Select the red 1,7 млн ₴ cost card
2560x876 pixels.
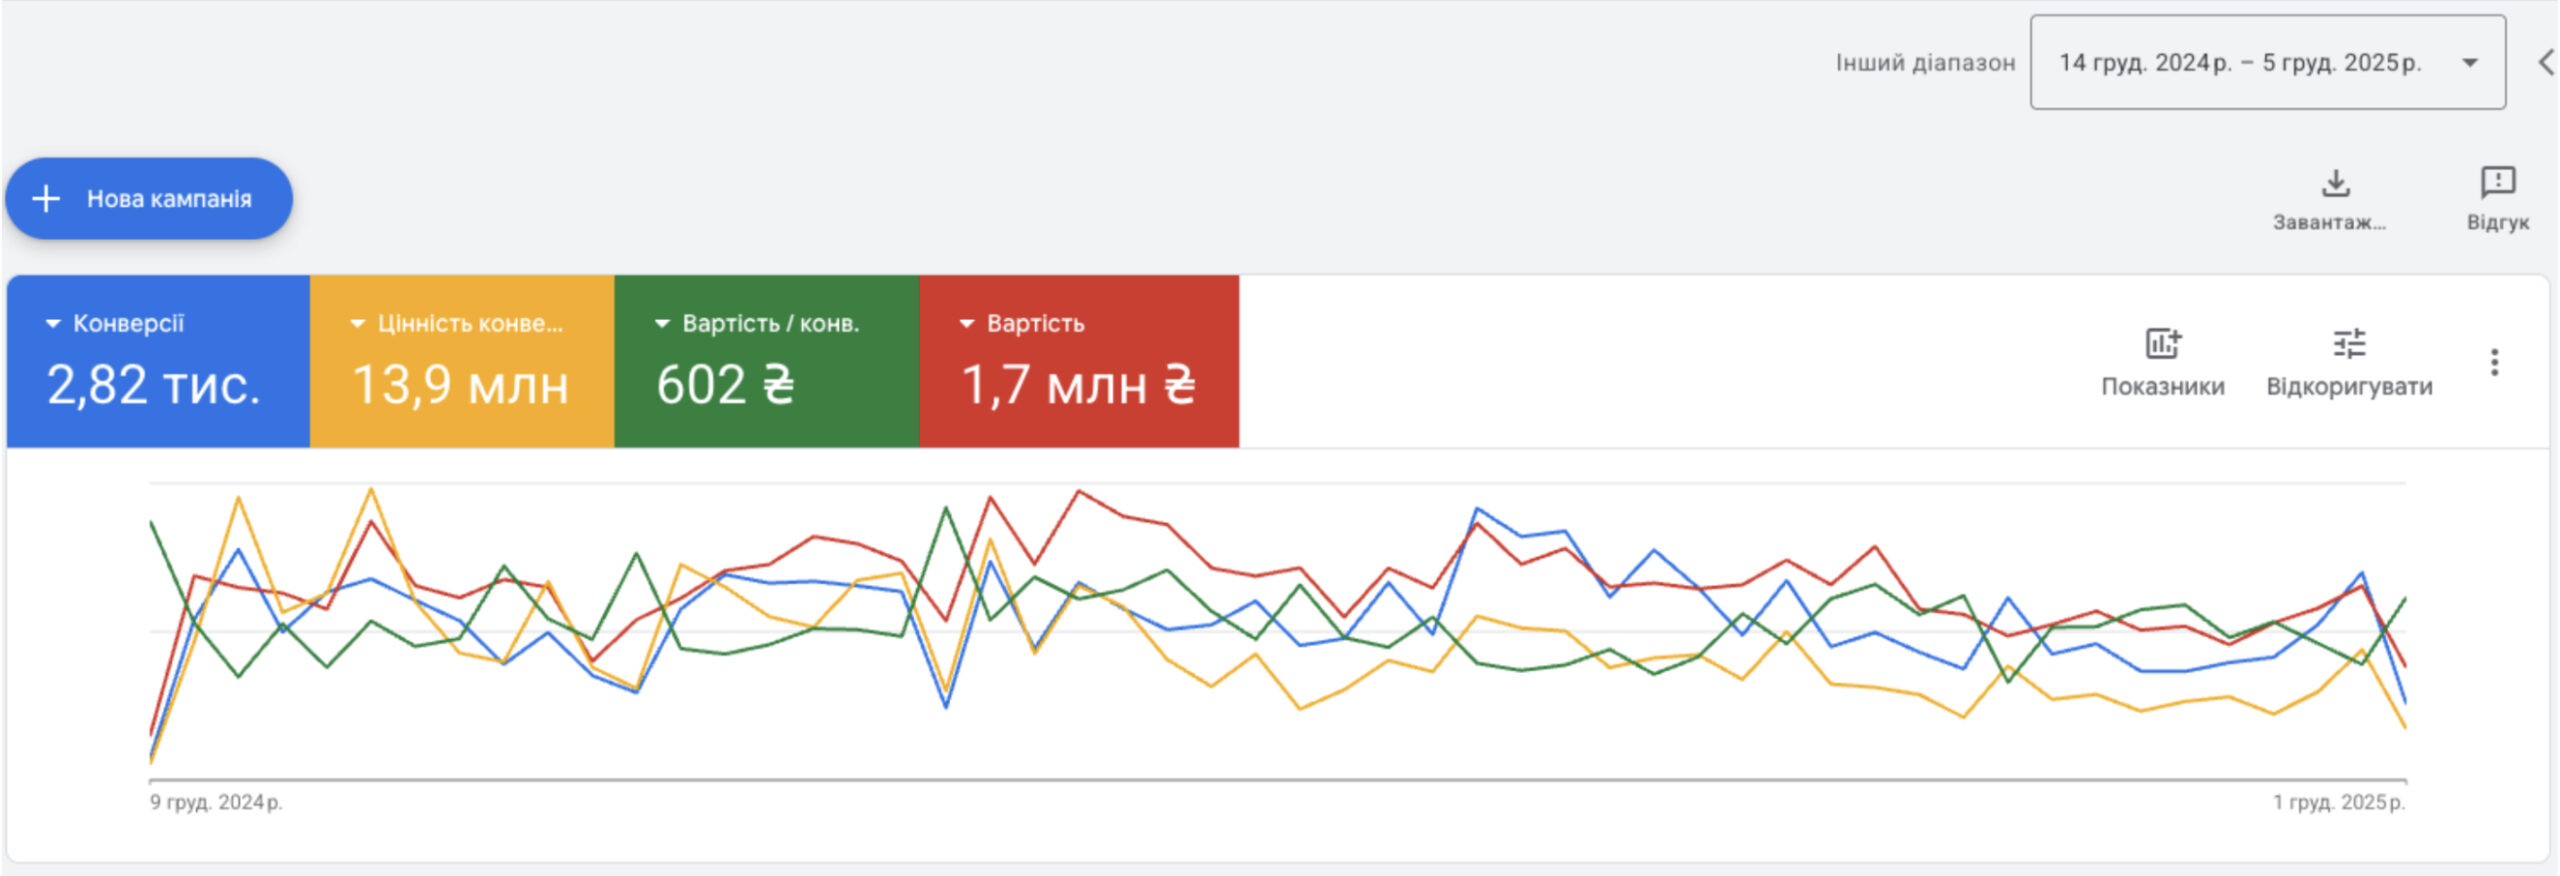click(1078, 385)
